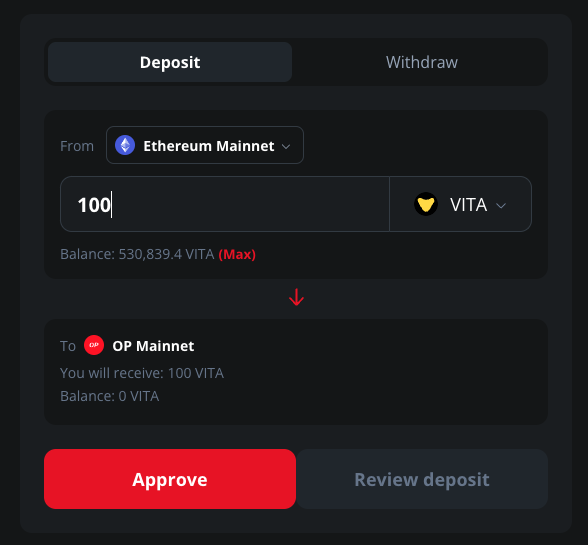This screenshot has height=545, width=588.
Task: Open the VITA token chevron
Action: point(501,205)
